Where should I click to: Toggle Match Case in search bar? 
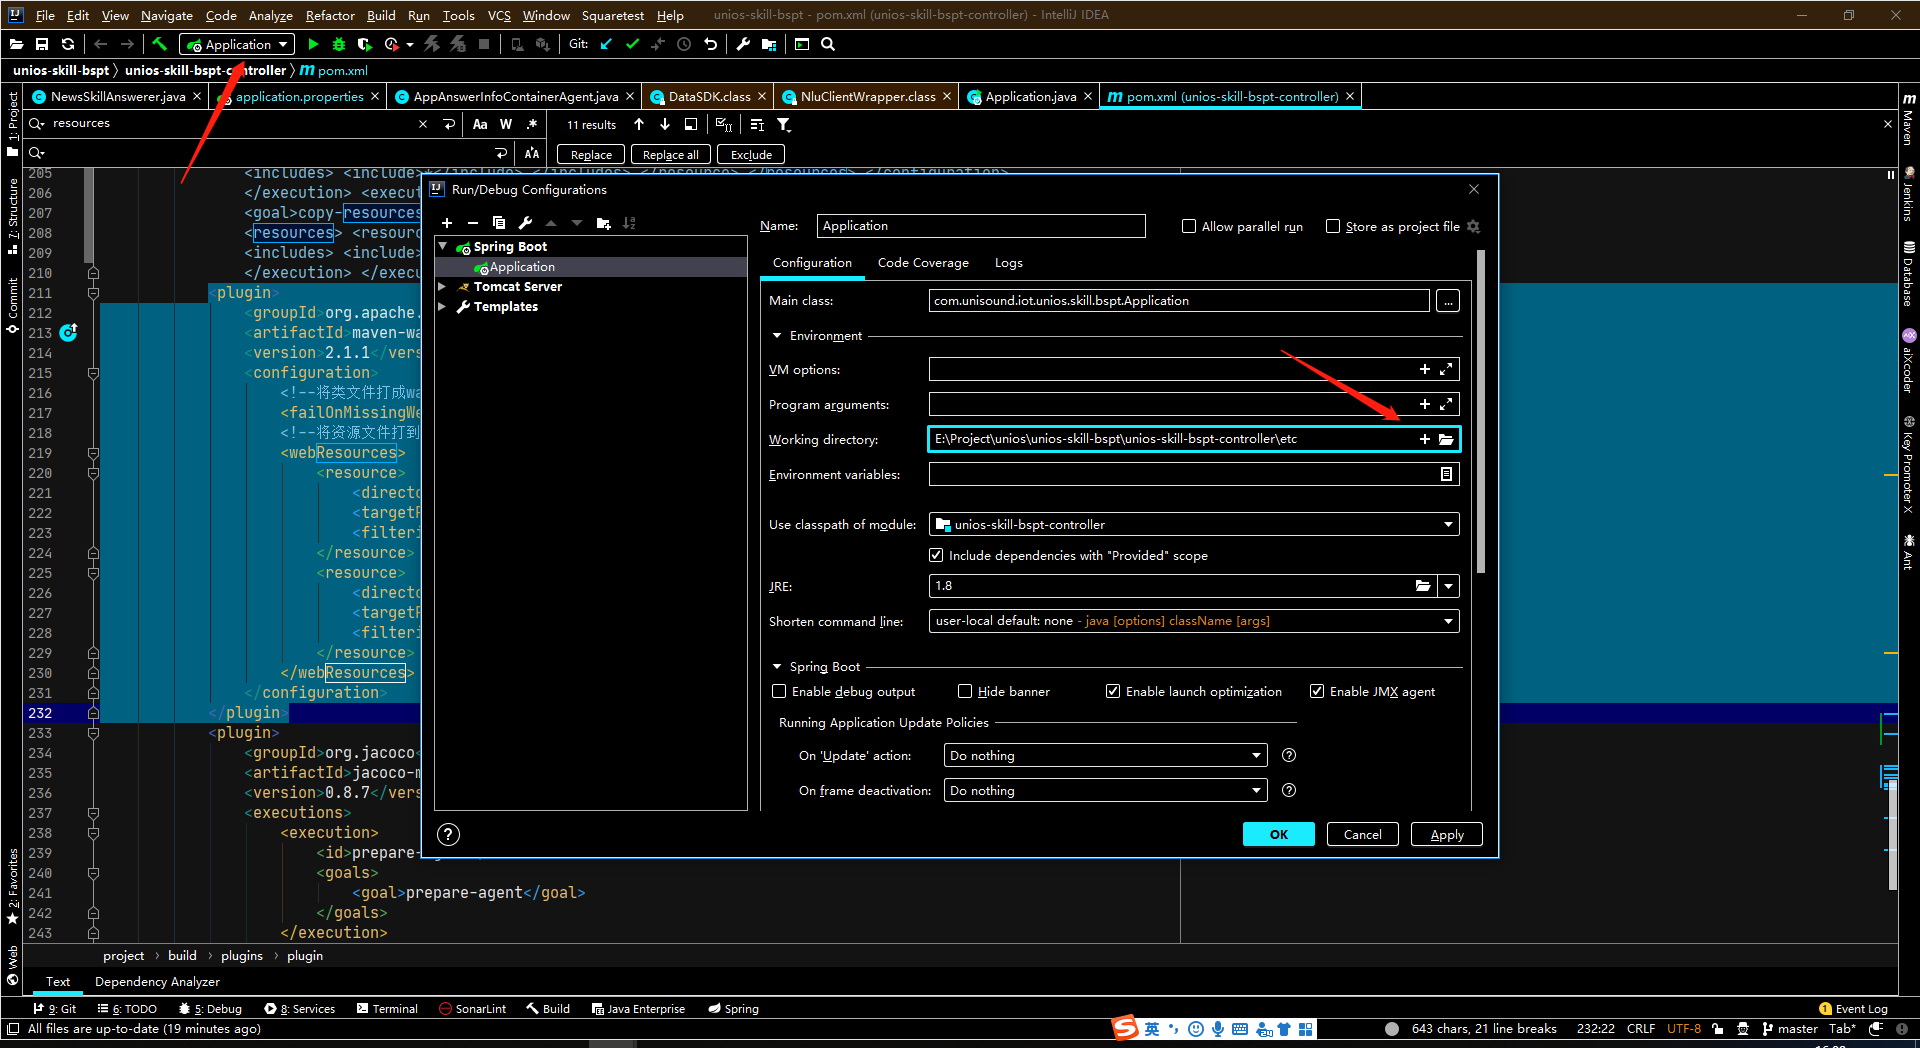(x=480, y=124)
